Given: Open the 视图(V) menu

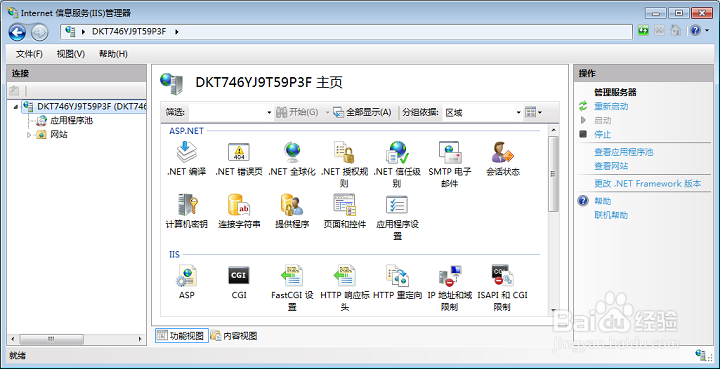Looking at the screenshot, I should tap(71, 54).
